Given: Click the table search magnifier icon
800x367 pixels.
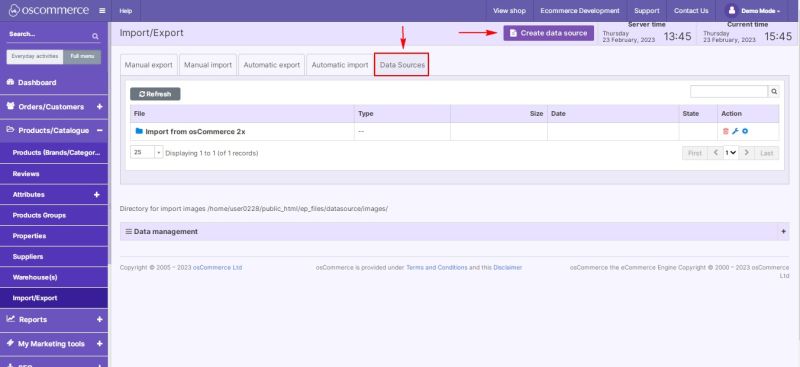Looking at the screenshot, I should tap(774, 91).
